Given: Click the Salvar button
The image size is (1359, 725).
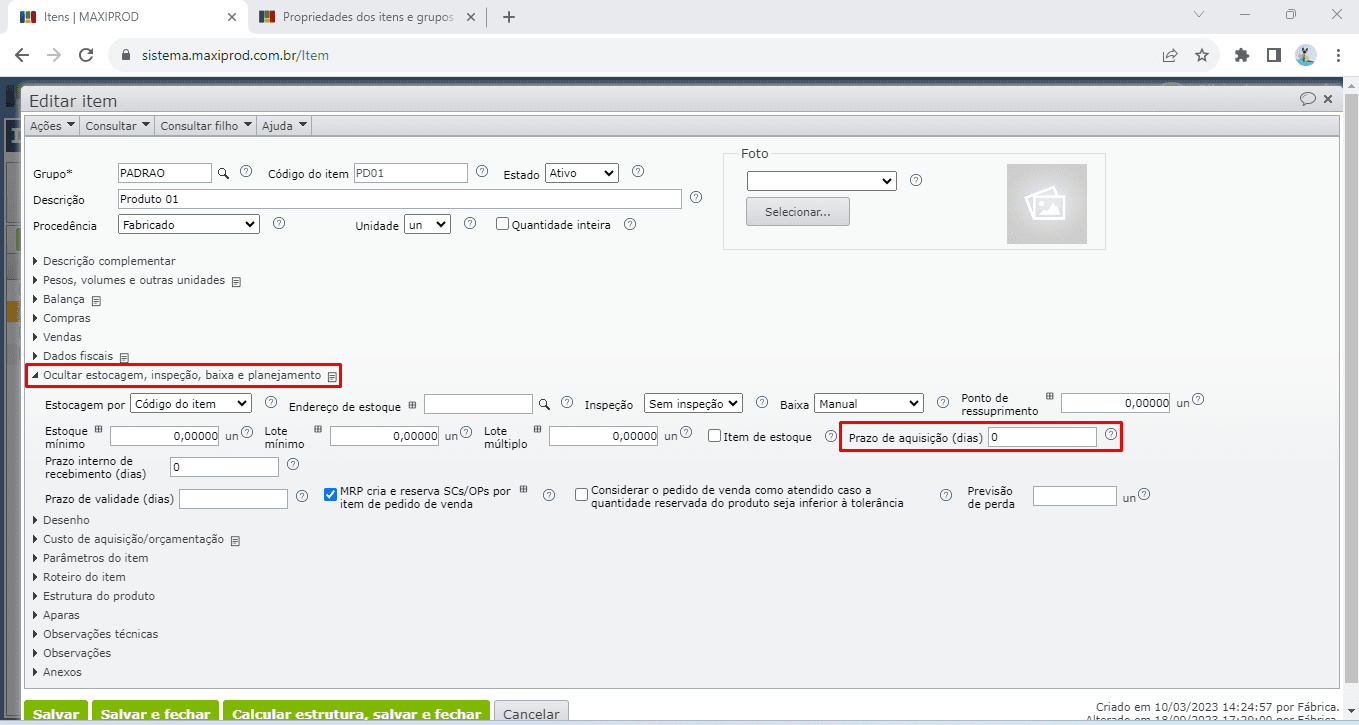Looking at the screenshot, I should point(56,714).
